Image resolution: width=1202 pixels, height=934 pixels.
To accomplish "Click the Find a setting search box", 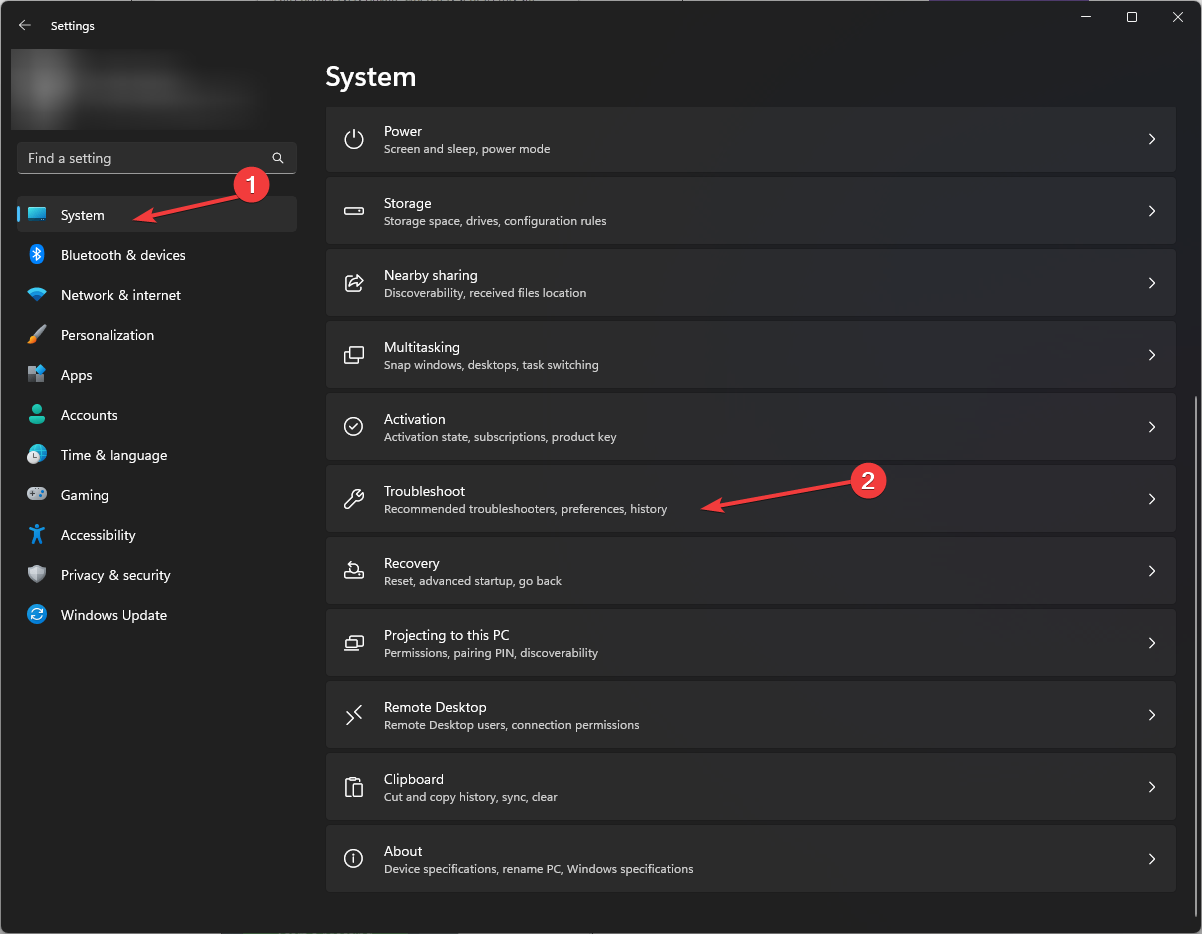I will pyautogui.click(x=145, y=158).
